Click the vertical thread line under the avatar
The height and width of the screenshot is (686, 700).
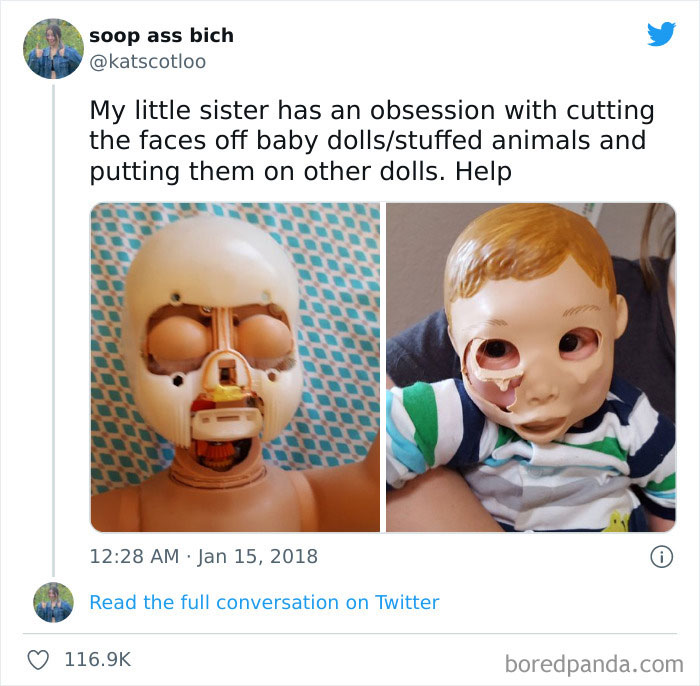[54, 330]
